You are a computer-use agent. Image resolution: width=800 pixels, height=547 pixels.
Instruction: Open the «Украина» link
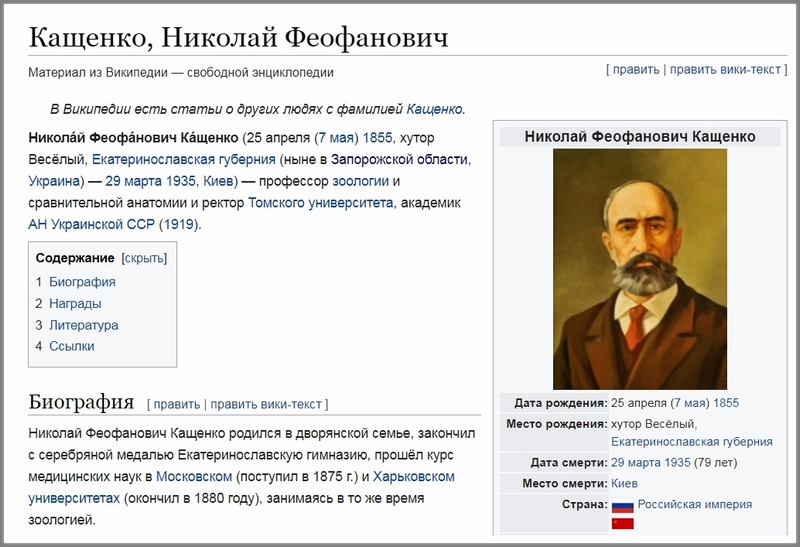pyautogui.click(x=54, y=181)
